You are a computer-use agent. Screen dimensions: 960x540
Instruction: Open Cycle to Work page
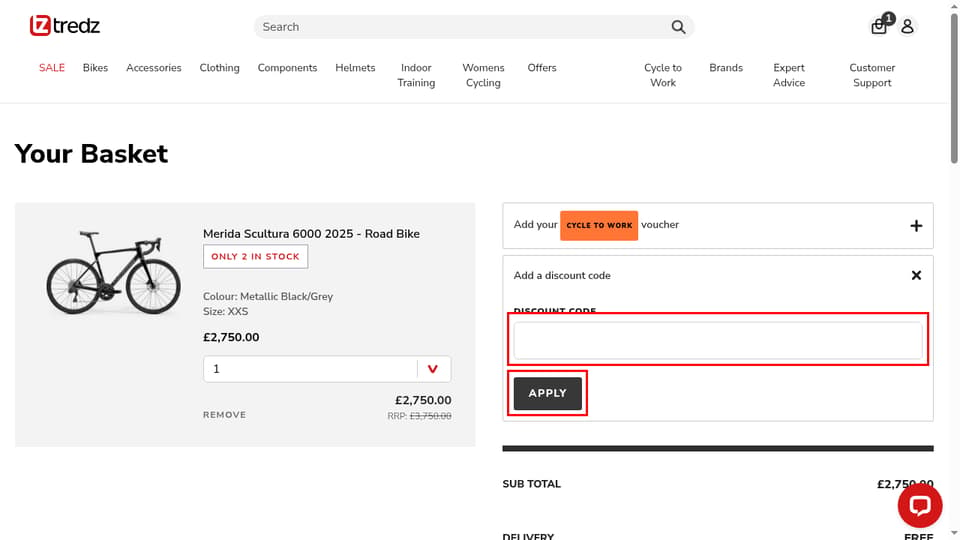(662, 75)
